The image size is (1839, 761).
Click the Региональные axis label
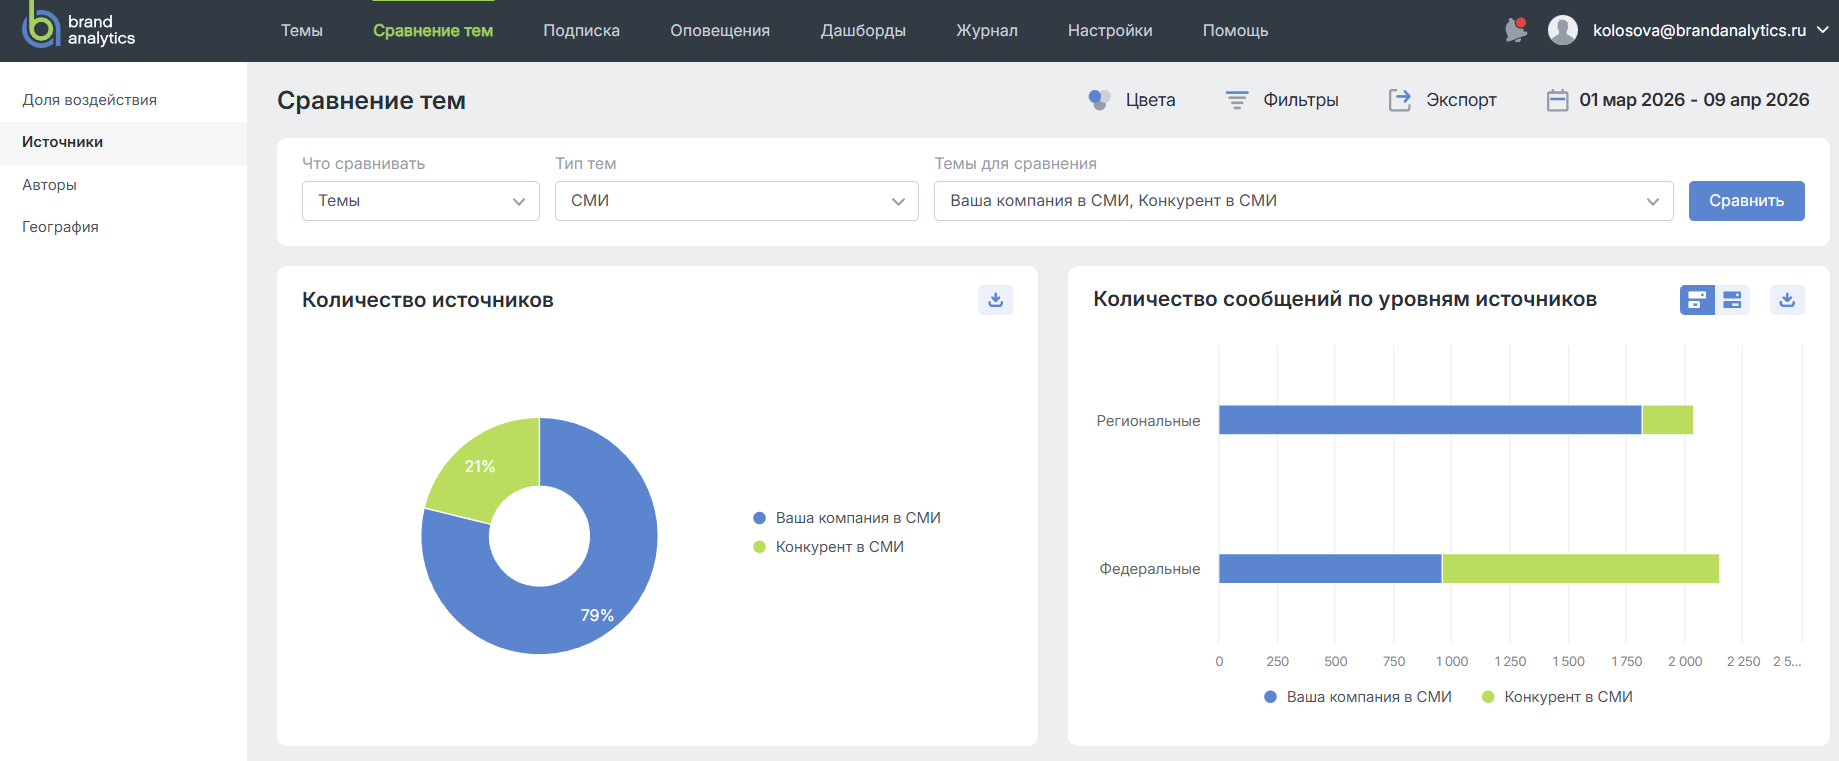(x=1148, y=421)
